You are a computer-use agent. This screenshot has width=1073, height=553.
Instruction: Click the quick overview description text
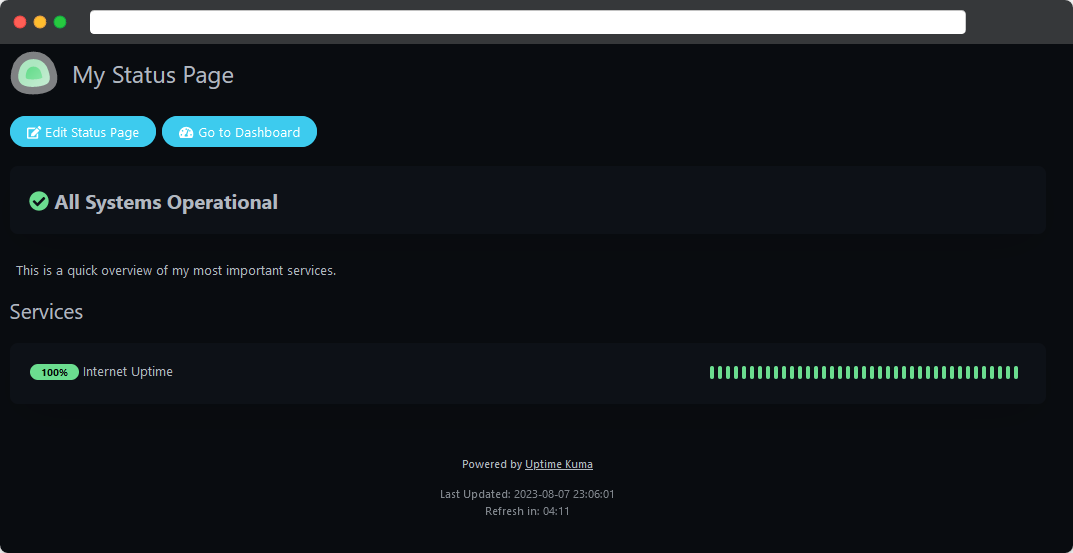pyautogui.click(x=176, y=270)
